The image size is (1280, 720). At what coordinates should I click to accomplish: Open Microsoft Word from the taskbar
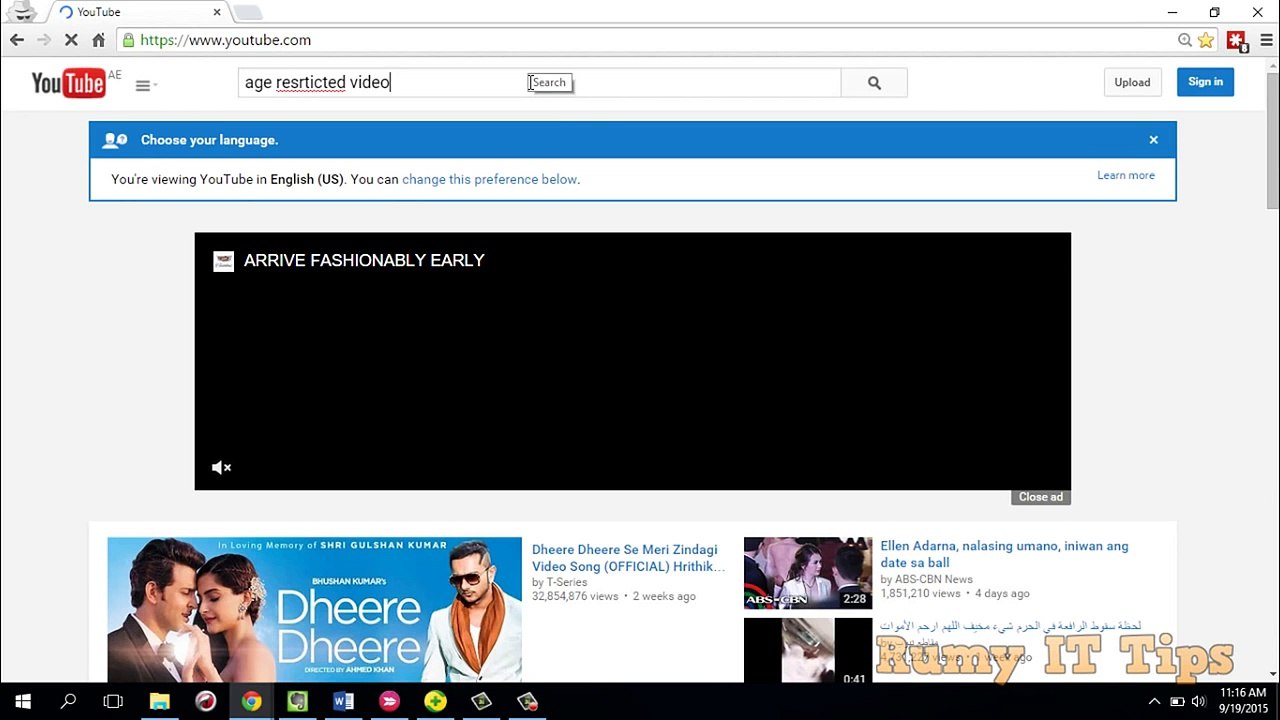coord(343,701)
